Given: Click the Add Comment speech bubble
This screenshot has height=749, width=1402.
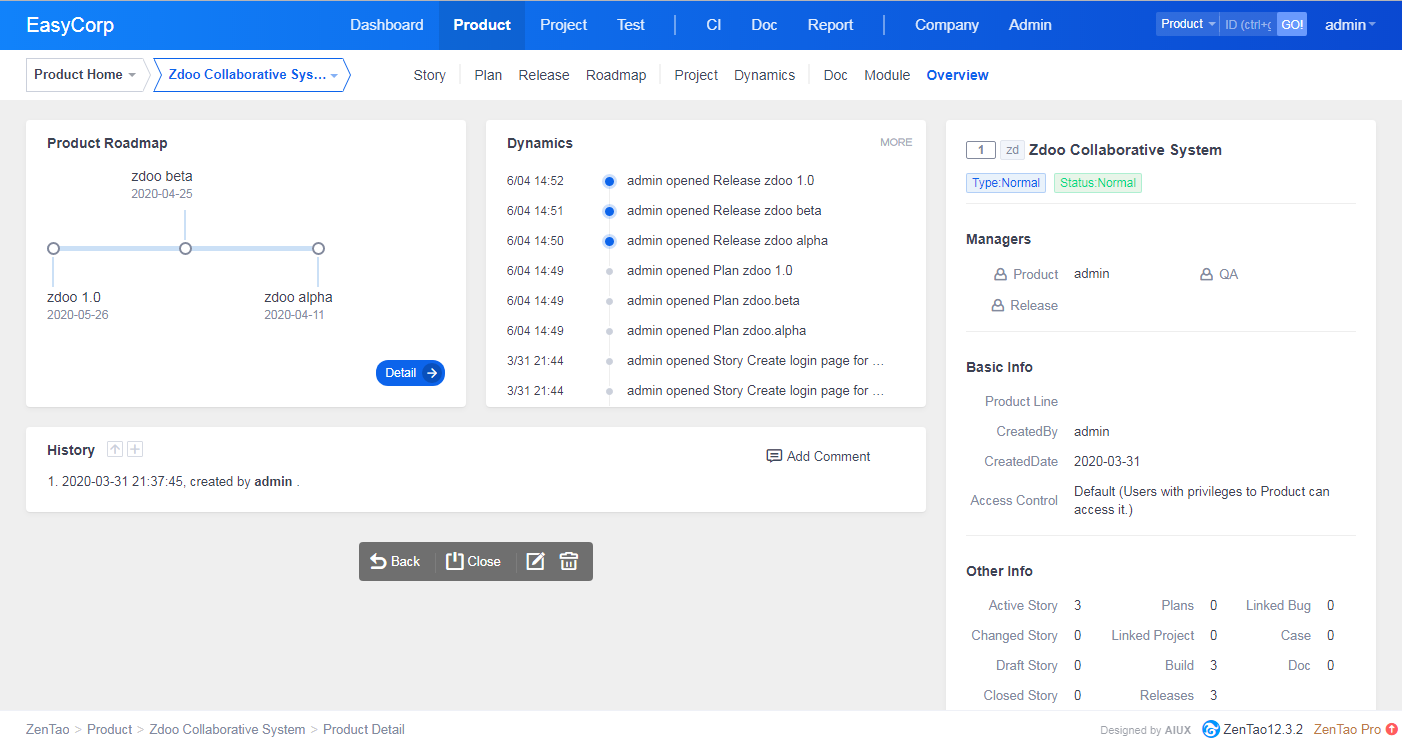Looking at the screenshot, I should [x=774, y=456].
